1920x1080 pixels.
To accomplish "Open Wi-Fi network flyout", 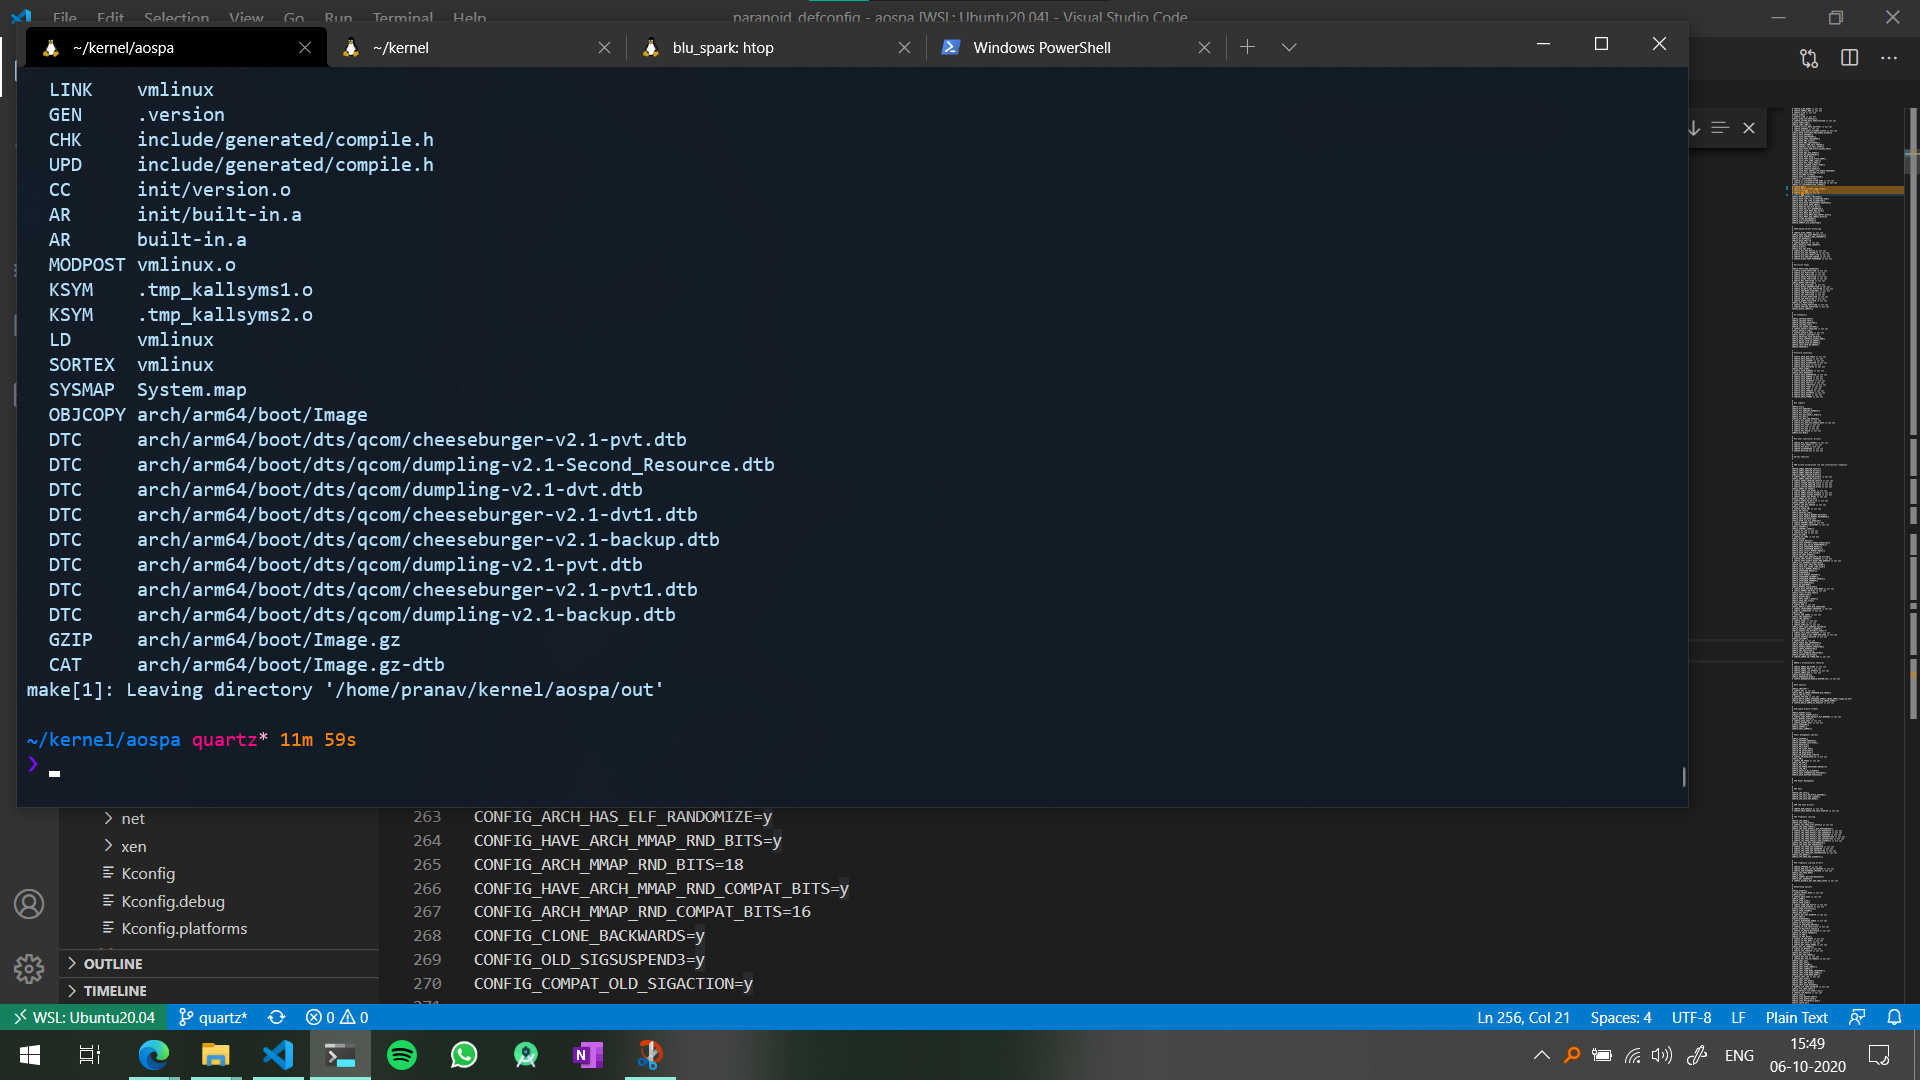I will 1632,1055.
